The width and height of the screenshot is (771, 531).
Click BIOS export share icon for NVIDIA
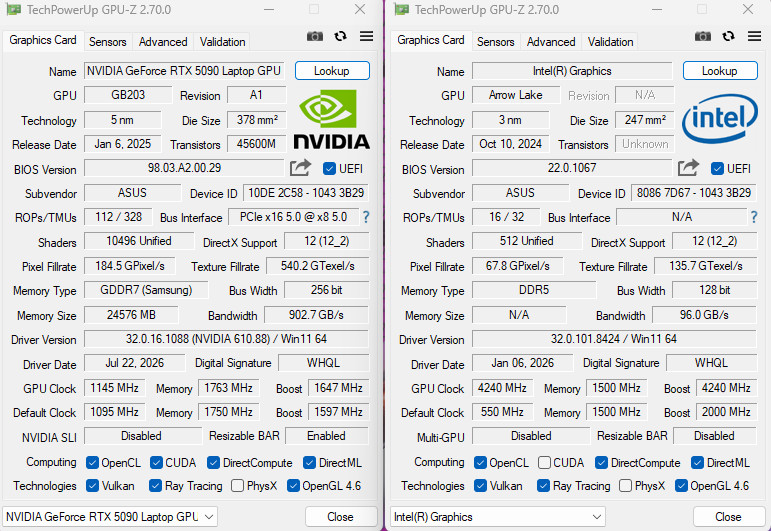[x=300, y=168]
